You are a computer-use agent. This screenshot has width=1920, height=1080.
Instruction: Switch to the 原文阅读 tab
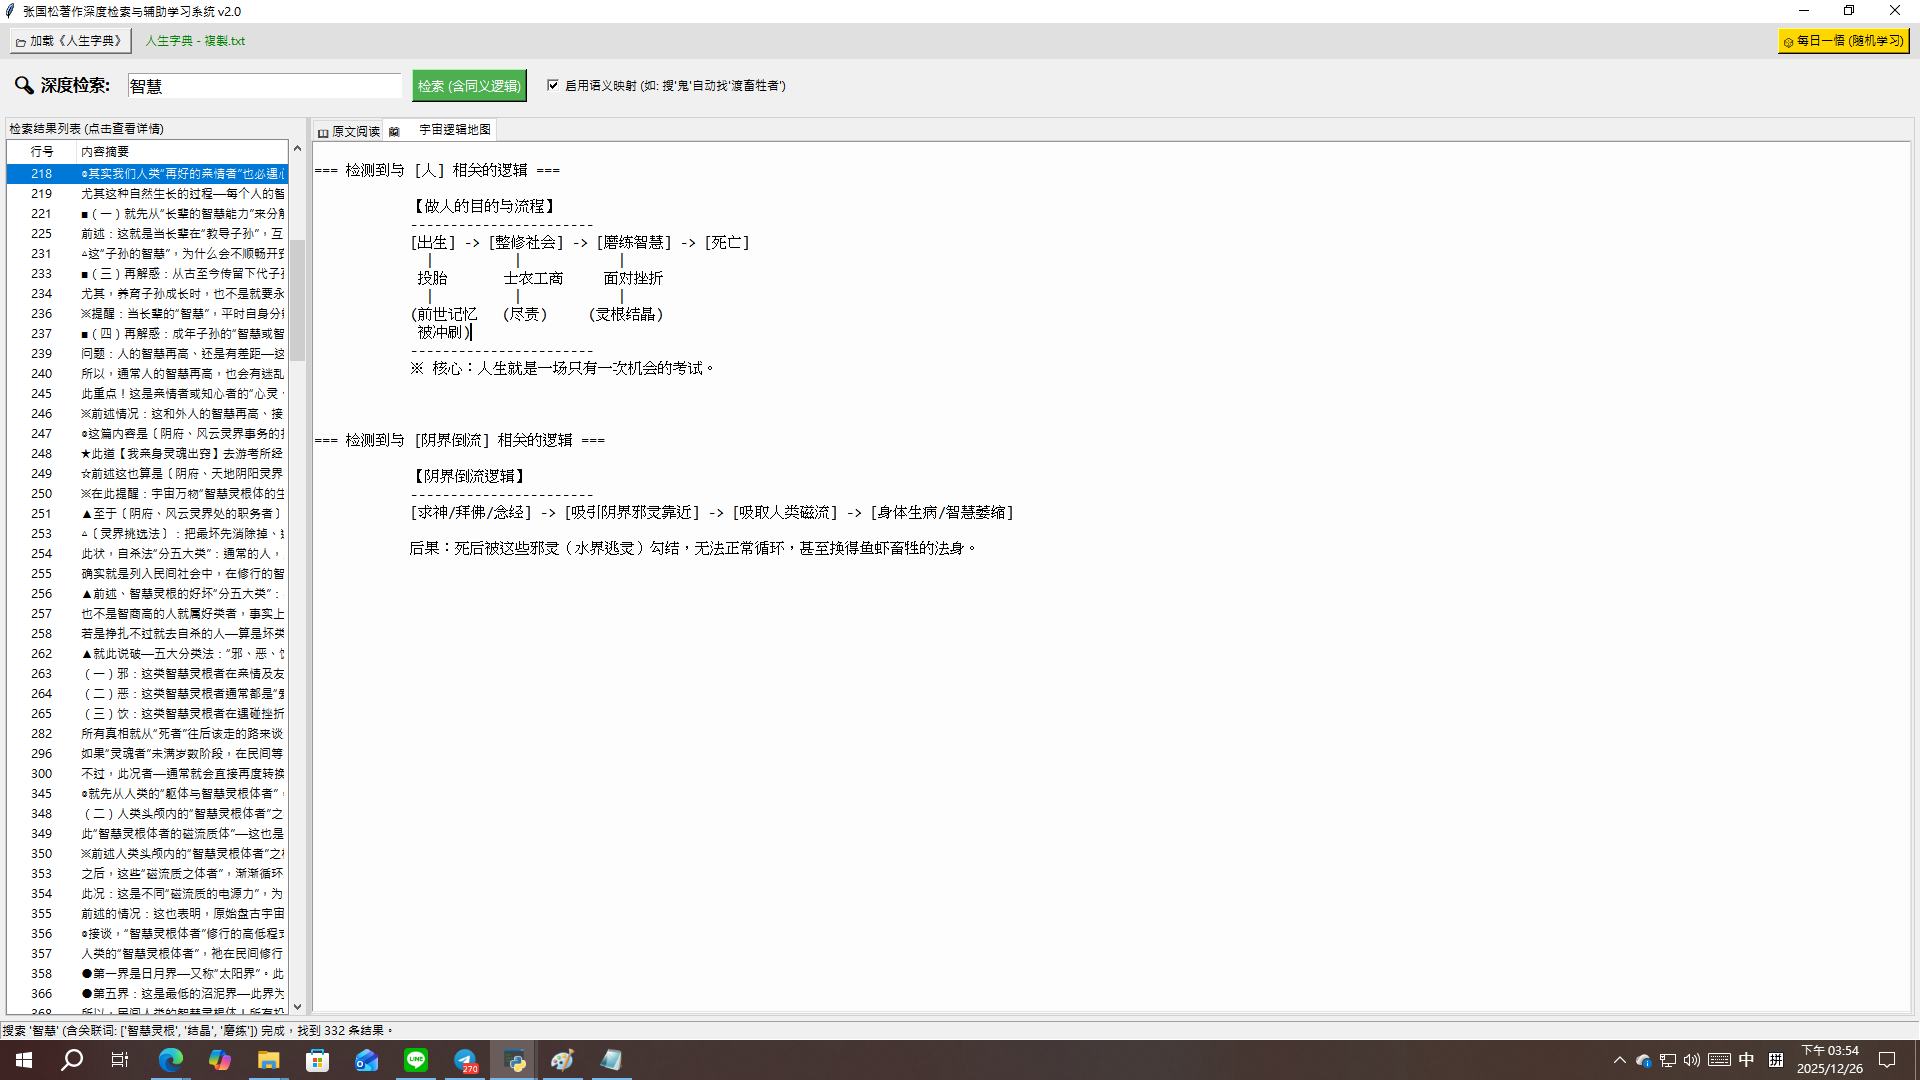click(349, 131)
